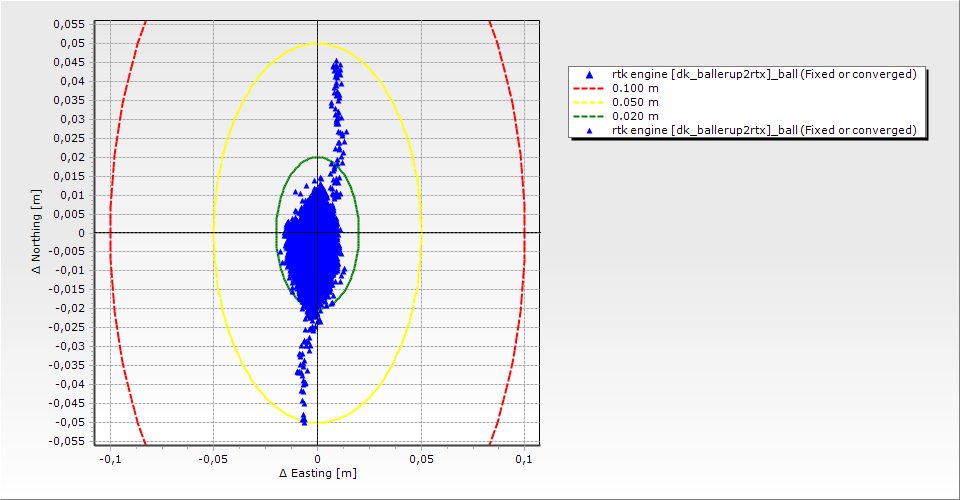960x500 pixels.
Task: Click the 0,04 Northing tick label
Action: [72, 81]
